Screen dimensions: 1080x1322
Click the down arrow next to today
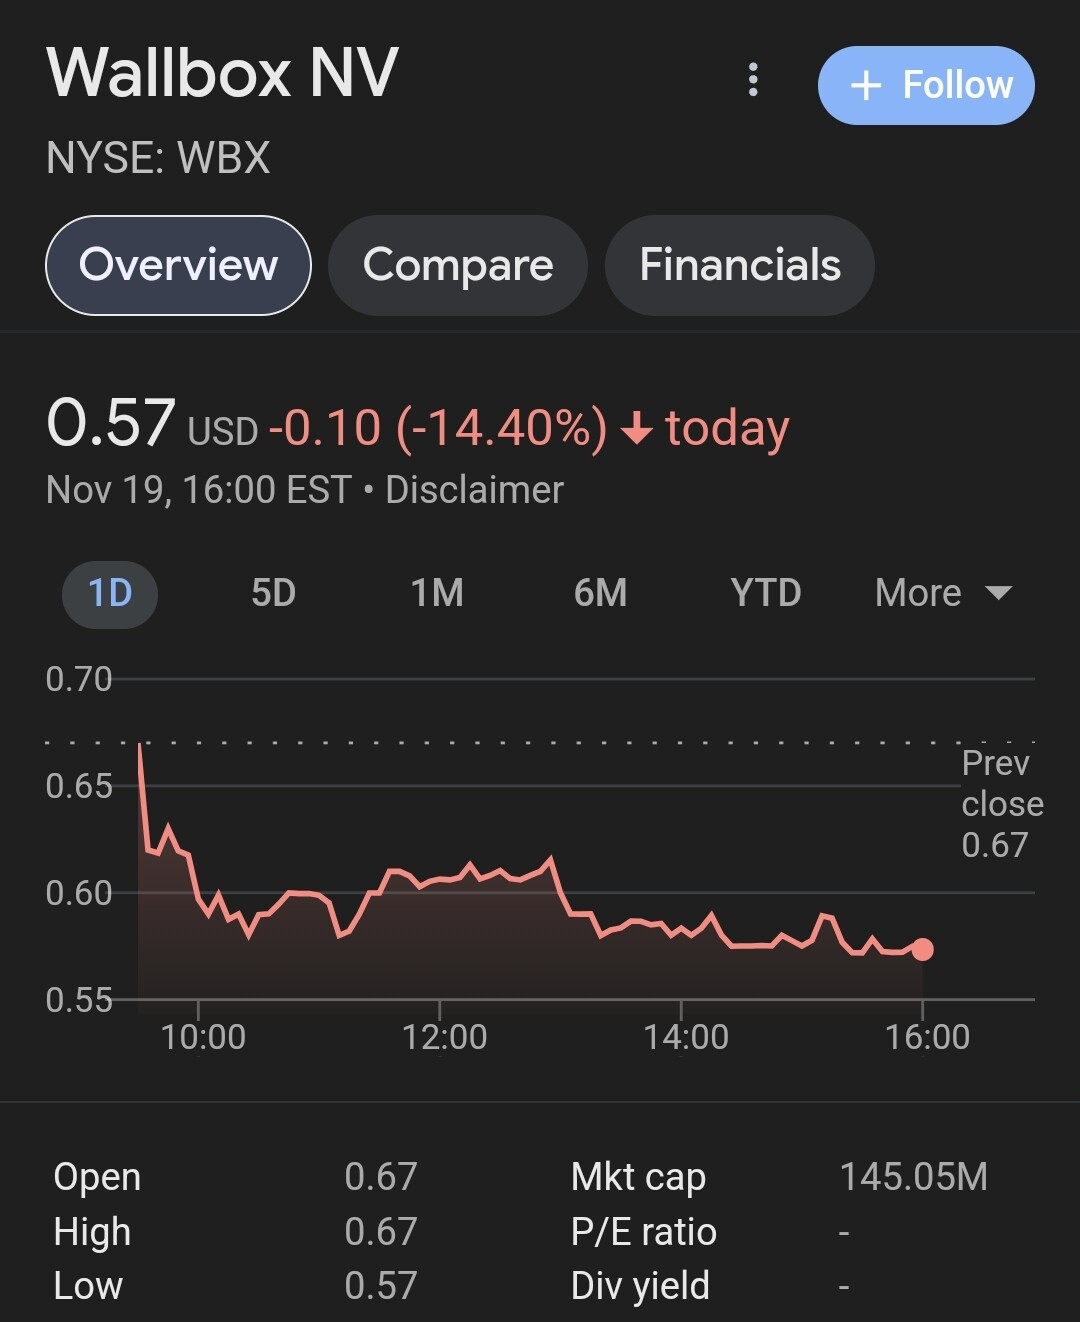637,430
